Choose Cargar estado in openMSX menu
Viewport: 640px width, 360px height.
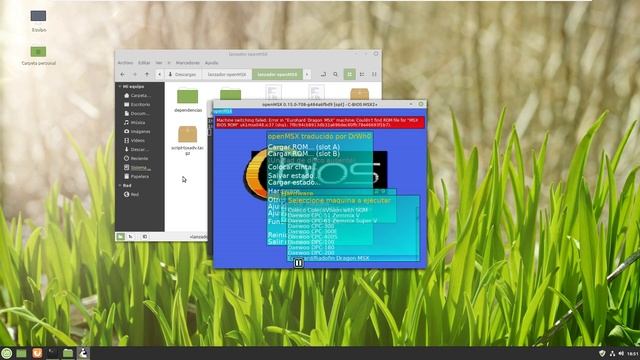[x=294, y=182]
